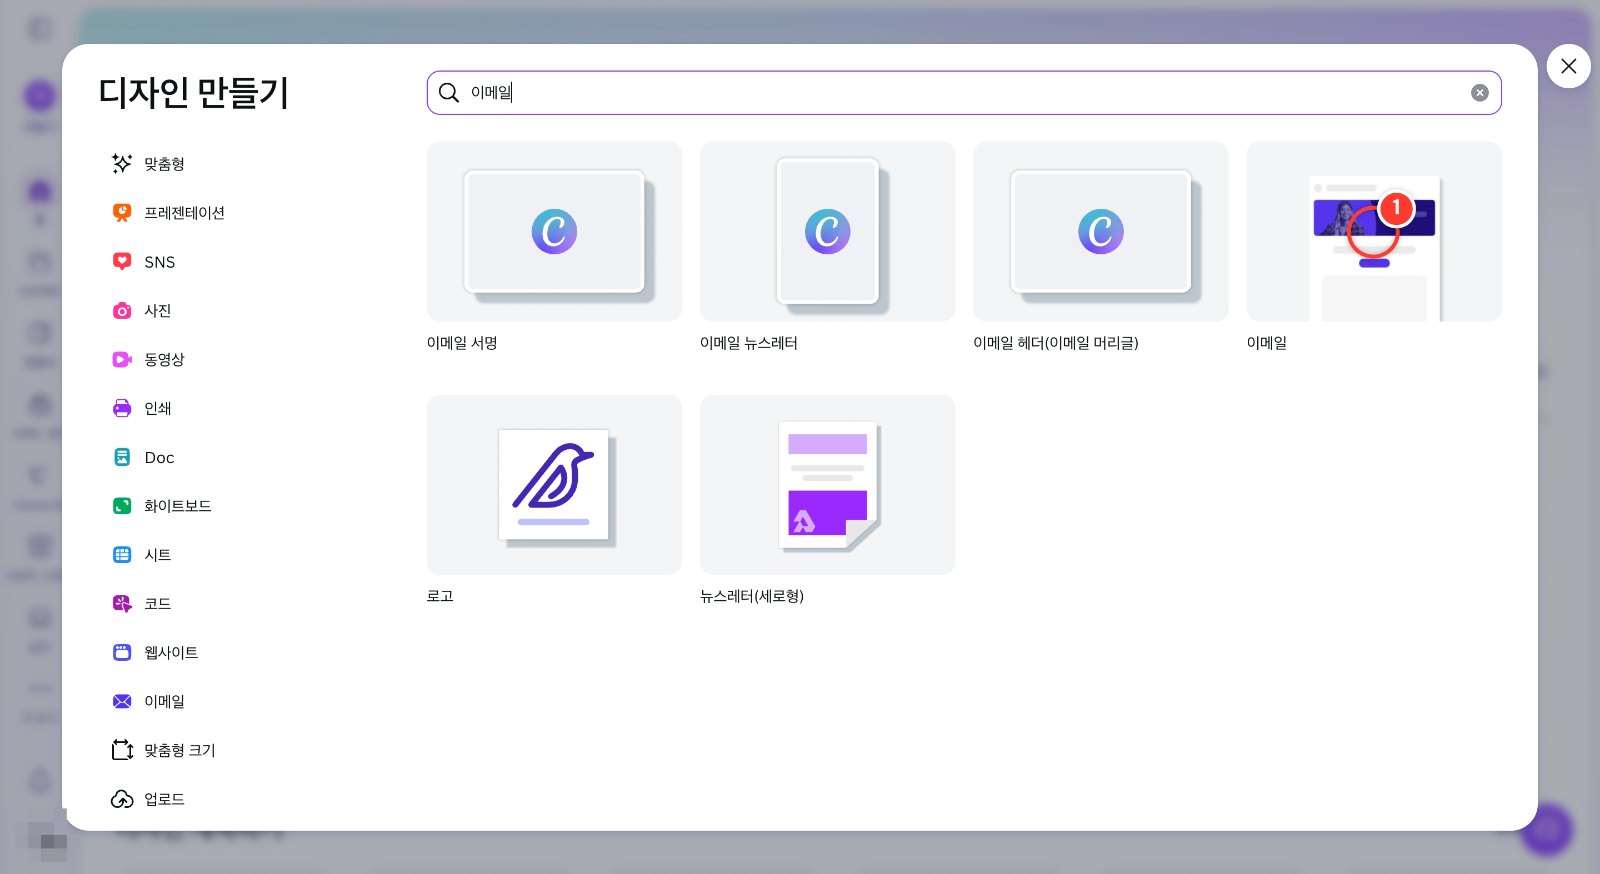Open the 이메일 design thumbnail with notification badge
The image size is (1600, 874).
[1374, 231]
